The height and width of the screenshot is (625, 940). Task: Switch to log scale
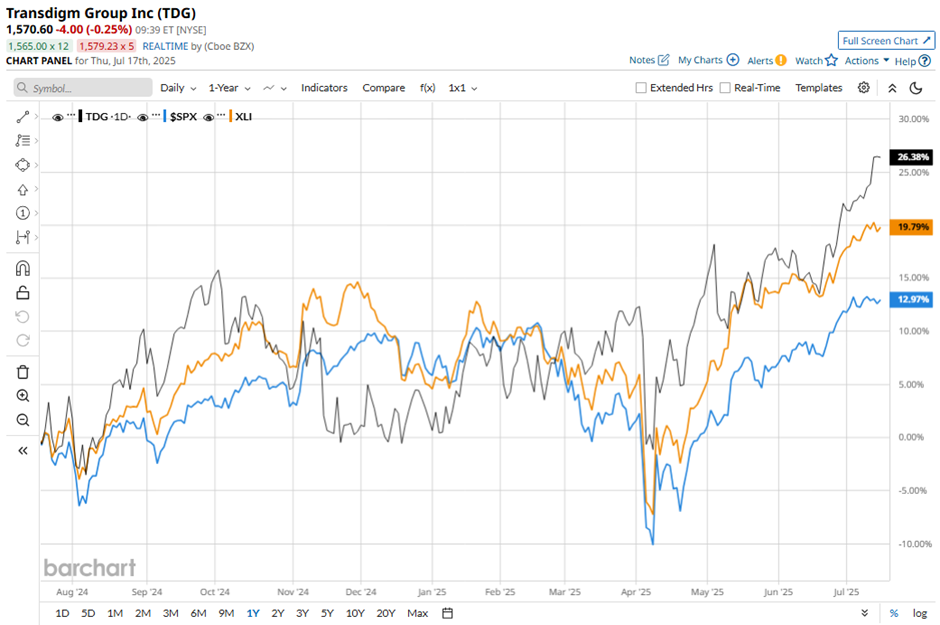pos(920,613)
